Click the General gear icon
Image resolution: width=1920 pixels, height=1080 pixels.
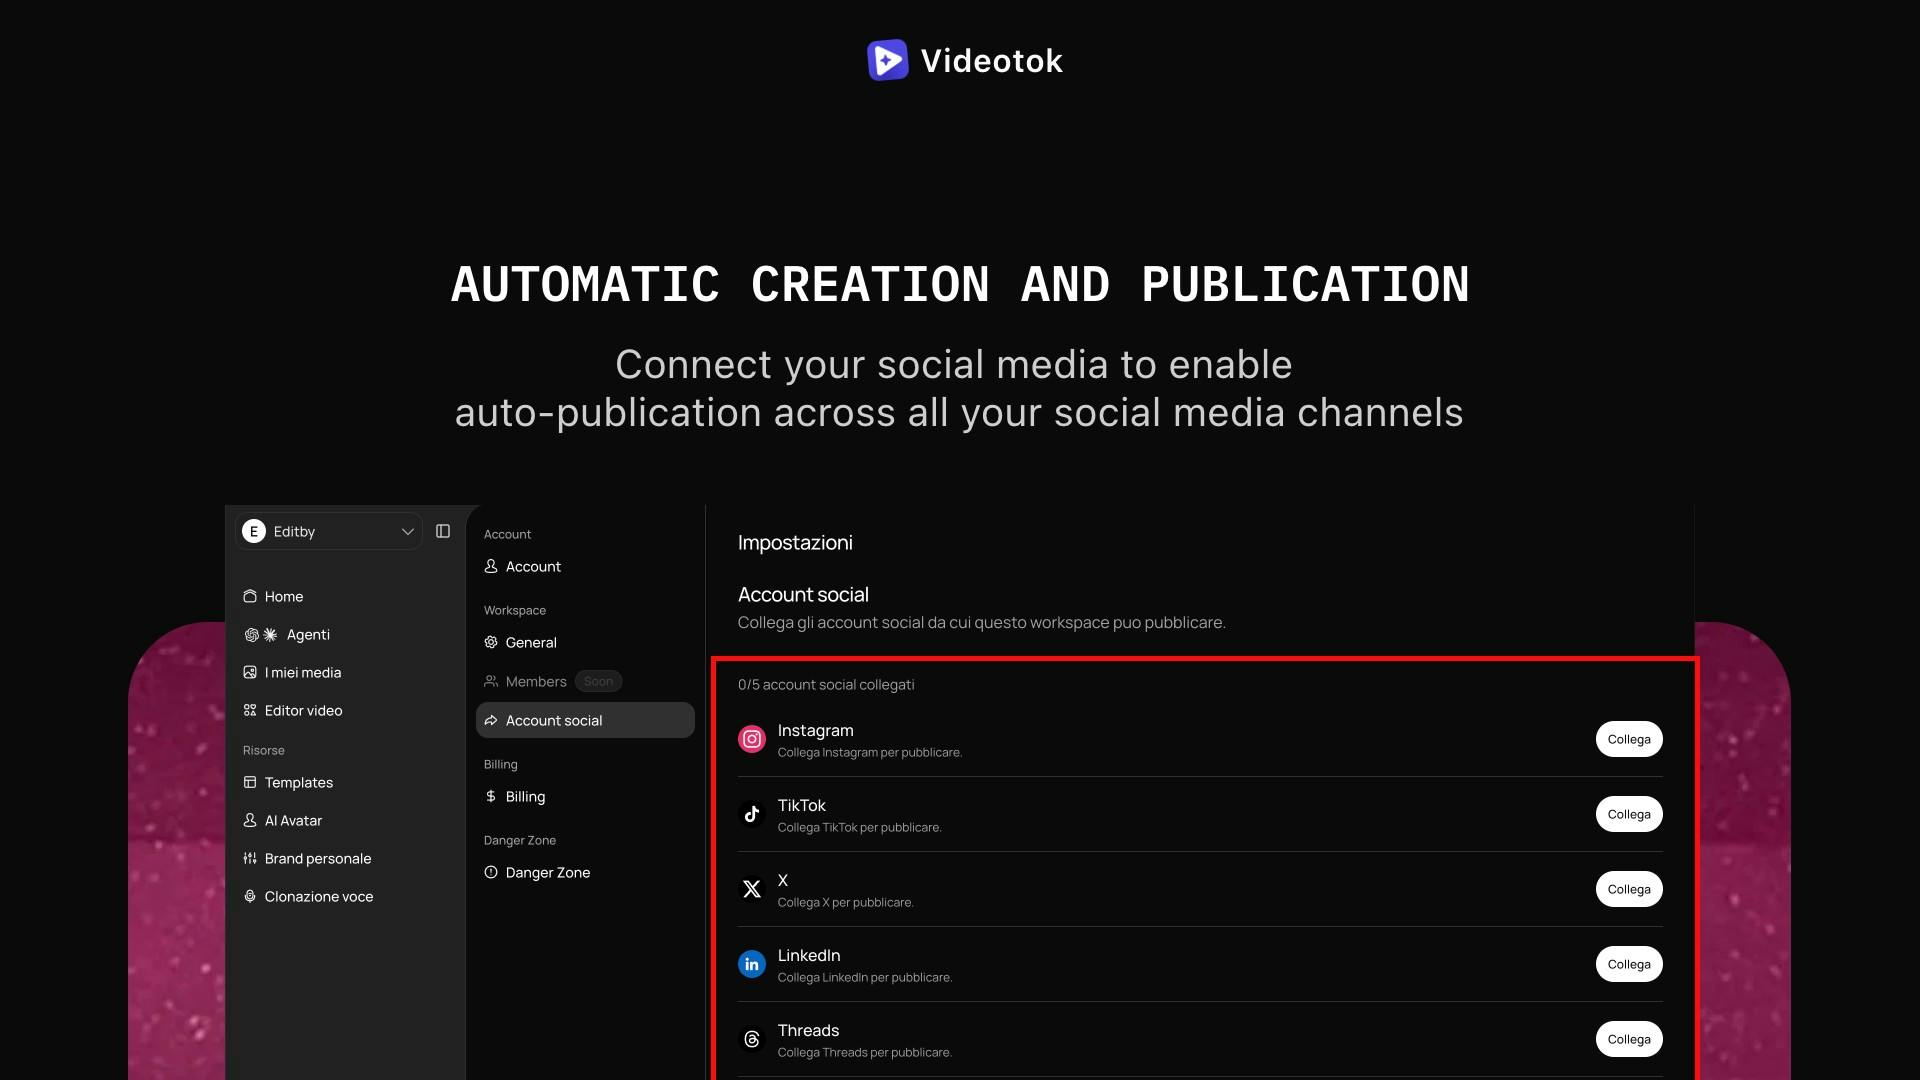491,642
